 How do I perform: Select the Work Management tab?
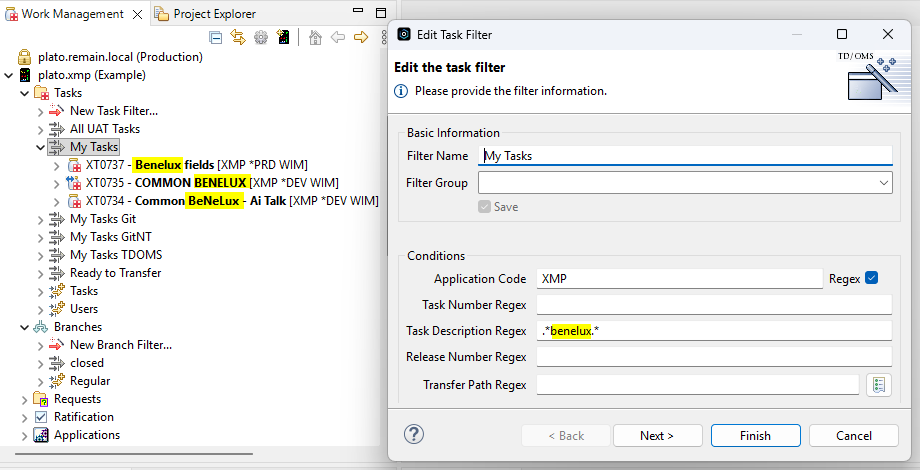pyautogui.click(x=72, y=14)
